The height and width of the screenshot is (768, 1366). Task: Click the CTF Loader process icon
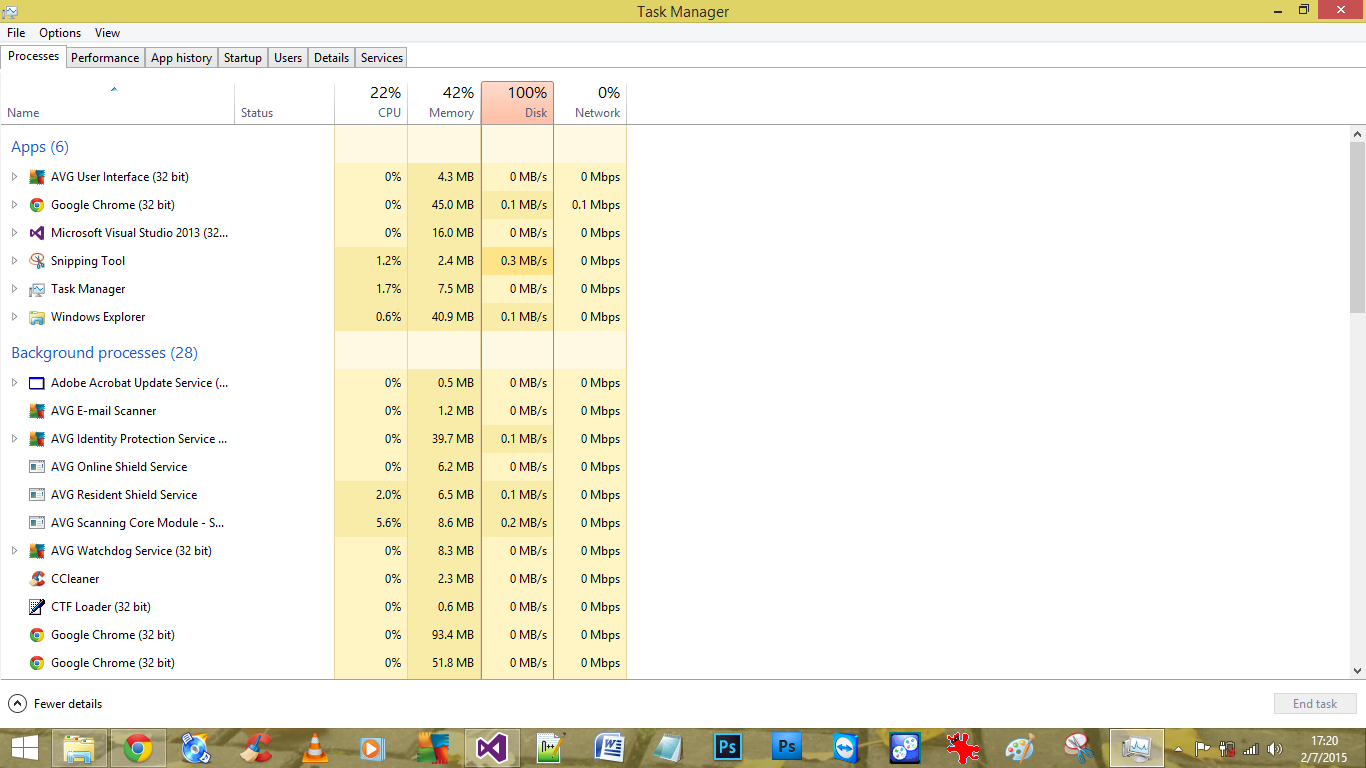pos(37,607)
